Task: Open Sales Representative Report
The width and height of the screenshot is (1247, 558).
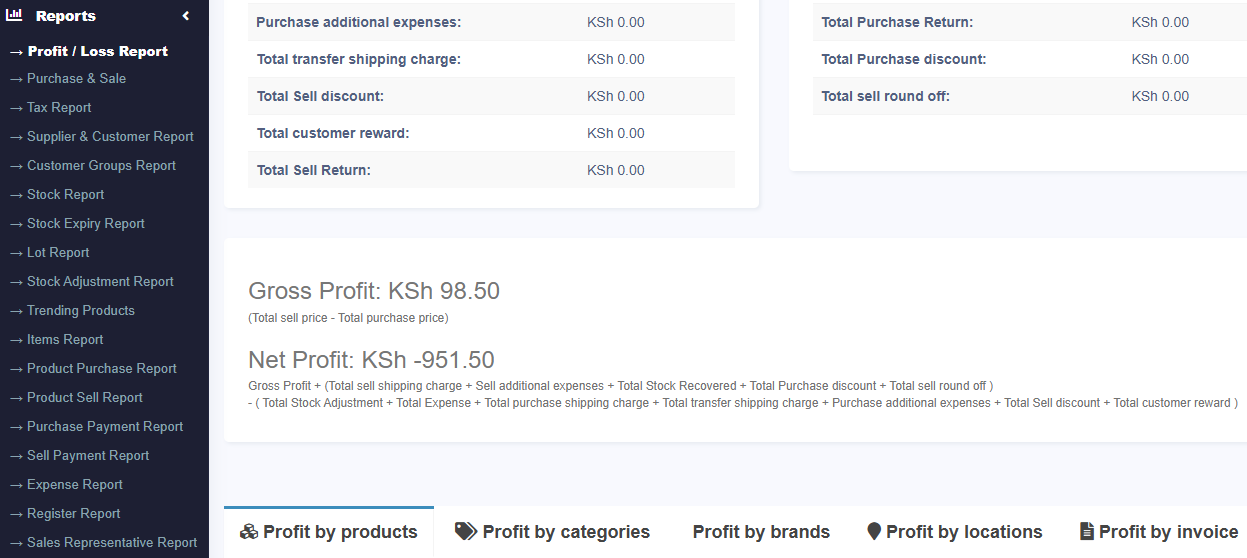Action: [x=103, y=542]
